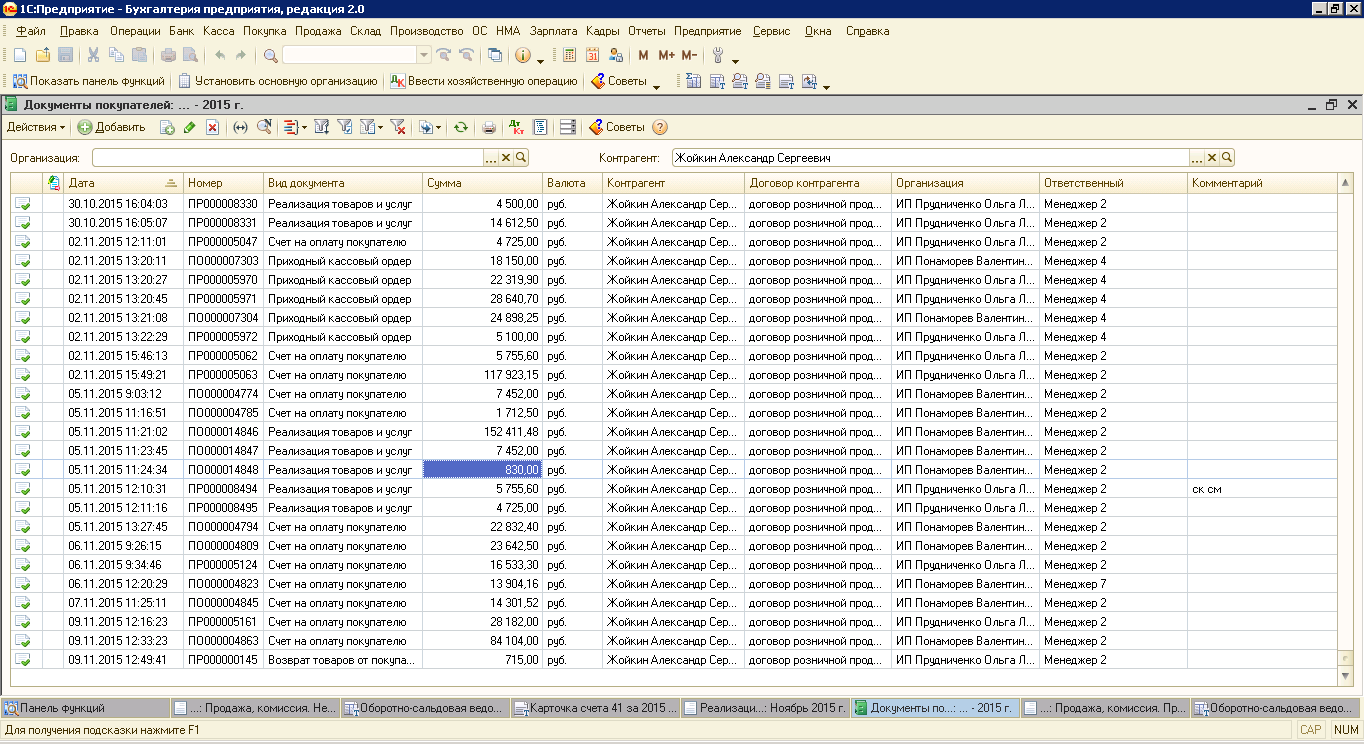Click the New document icon in main toolbar
This screenshot has width=1364, height=744.
(19, 55)
